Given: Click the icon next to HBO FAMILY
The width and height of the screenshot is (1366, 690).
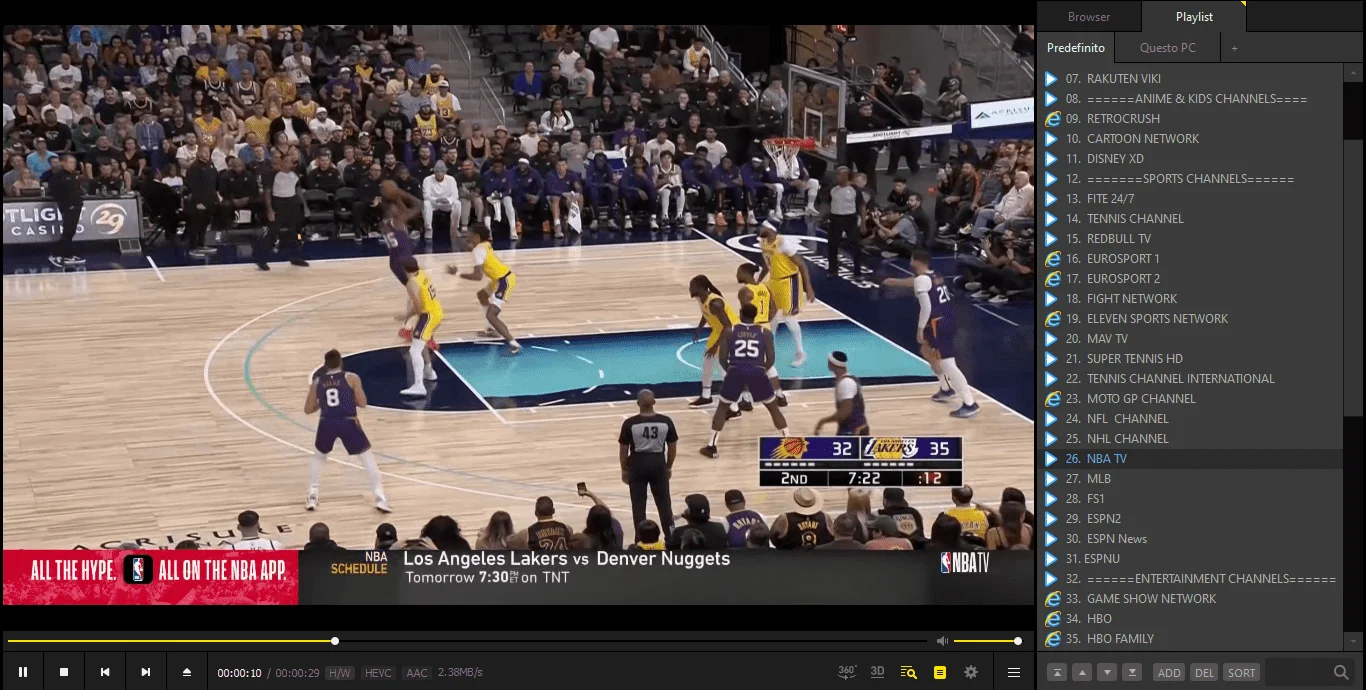Looking at the screenshot, I should tap(1052, 638).
